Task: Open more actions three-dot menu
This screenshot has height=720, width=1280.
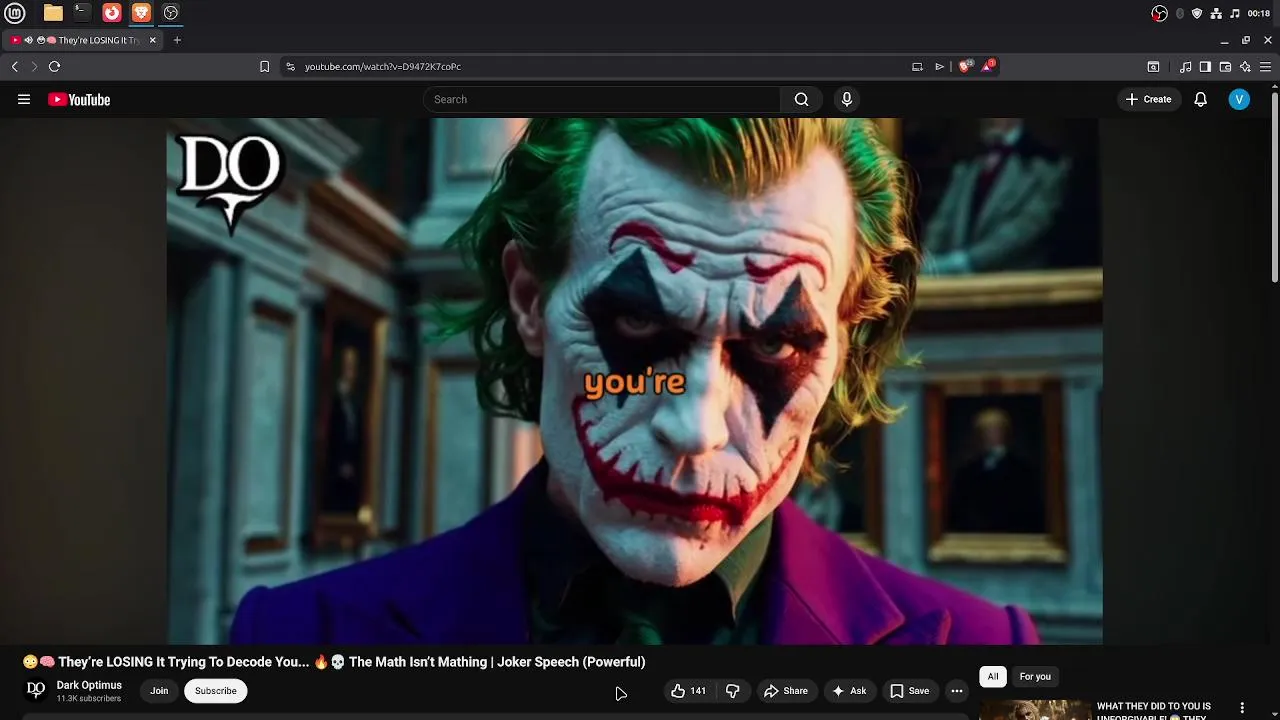Action: [x=957, y=691]
